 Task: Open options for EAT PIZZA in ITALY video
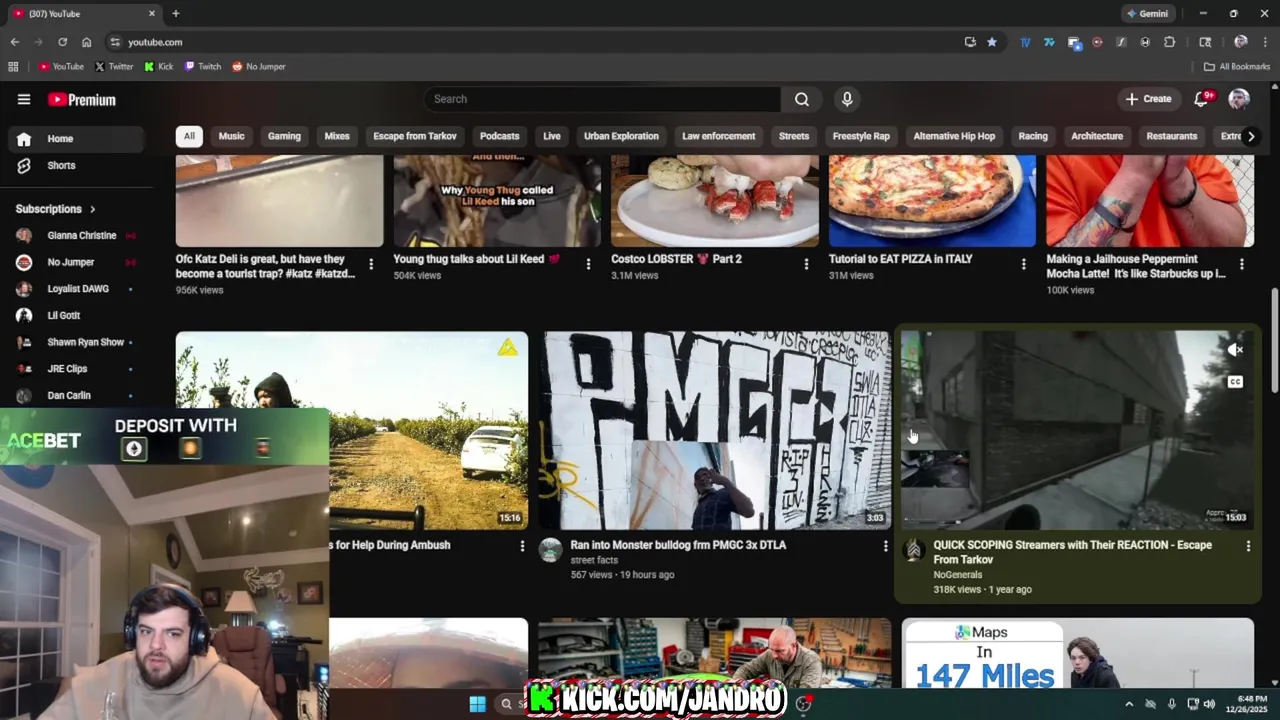pos(1023,264)
